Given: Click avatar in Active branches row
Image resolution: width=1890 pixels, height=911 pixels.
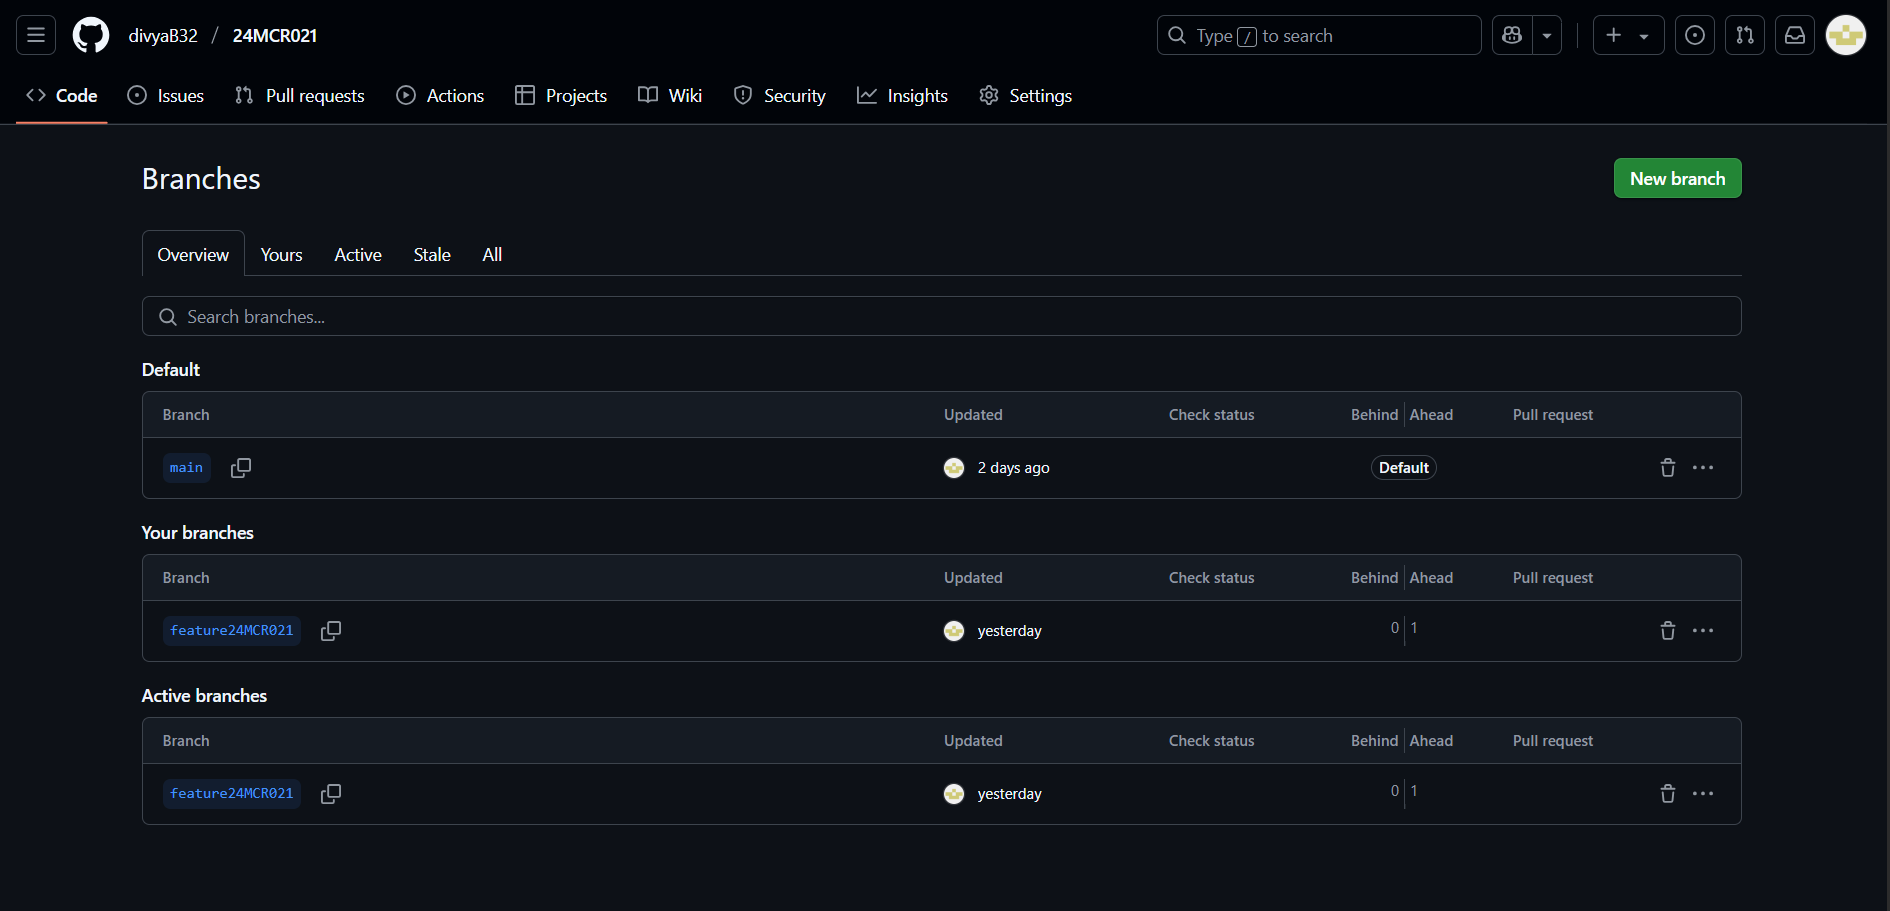Looking at the screenshot, I should (x=954, y=793).
